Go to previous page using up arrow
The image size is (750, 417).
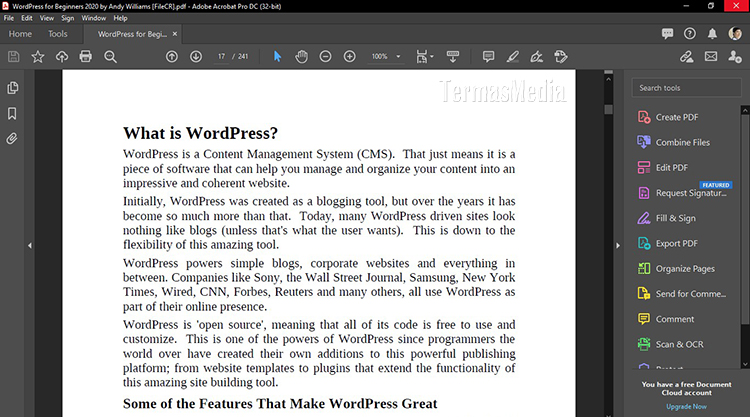[x=172, y=57]
